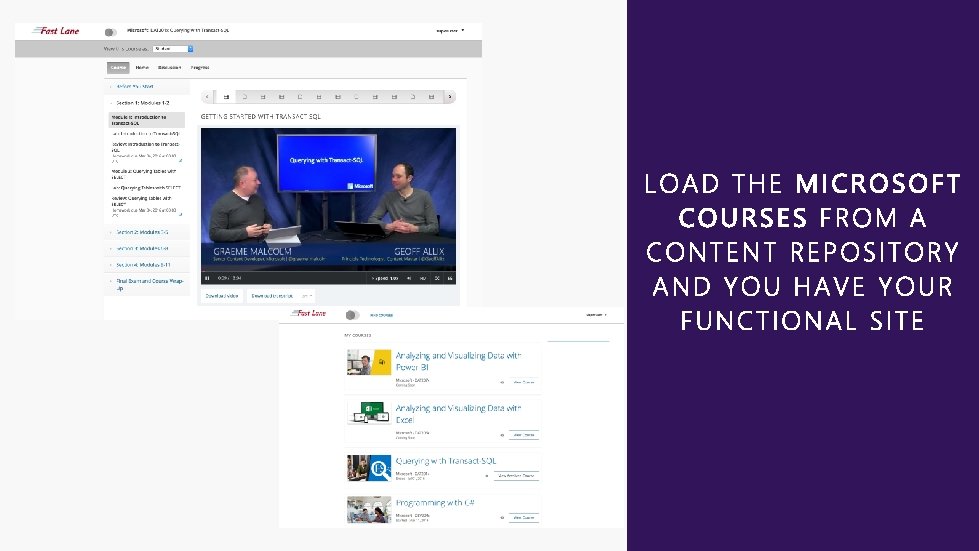
Task: Change video playback speed
Action: click(x=385, y=278)
